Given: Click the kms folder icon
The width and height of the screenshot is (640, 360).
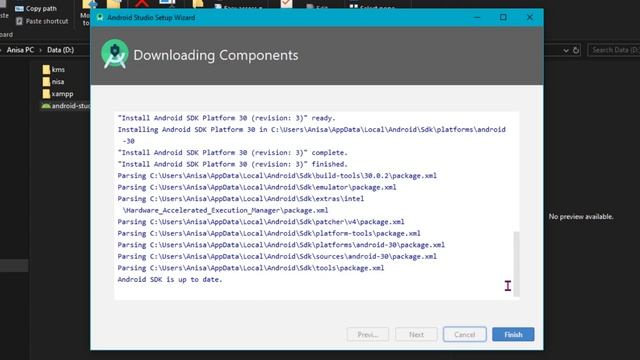Looking at the screenshot, I should (46, 69).
